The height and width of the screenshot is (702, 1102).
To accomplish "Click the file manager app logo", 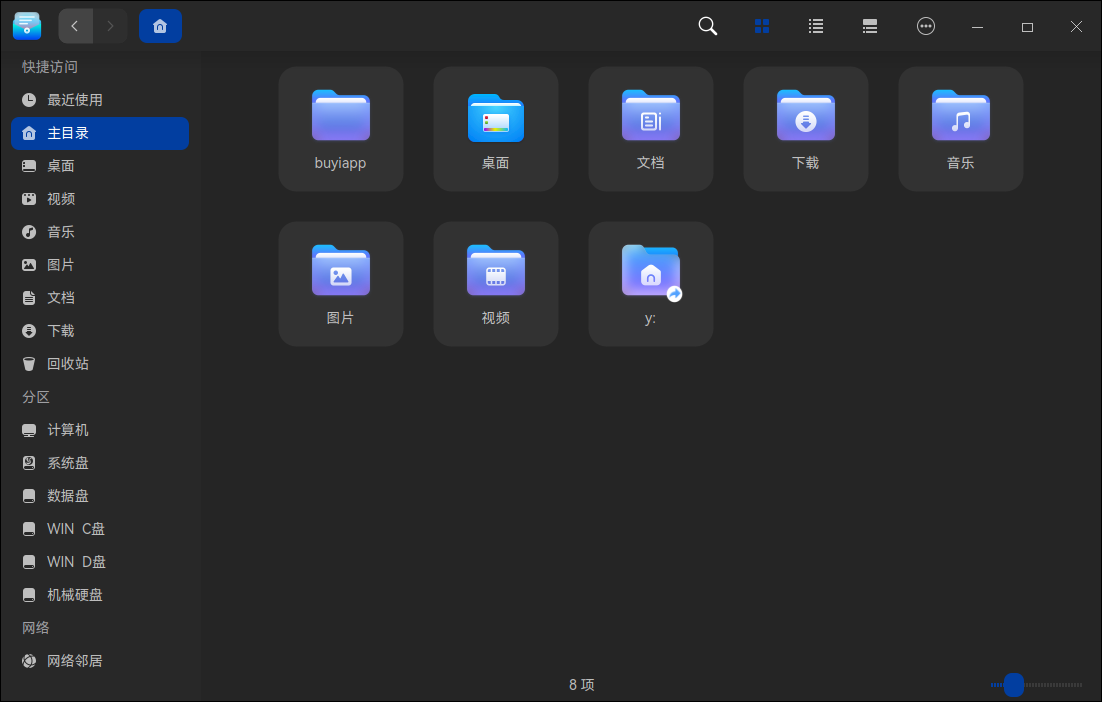I will point(27,27).
